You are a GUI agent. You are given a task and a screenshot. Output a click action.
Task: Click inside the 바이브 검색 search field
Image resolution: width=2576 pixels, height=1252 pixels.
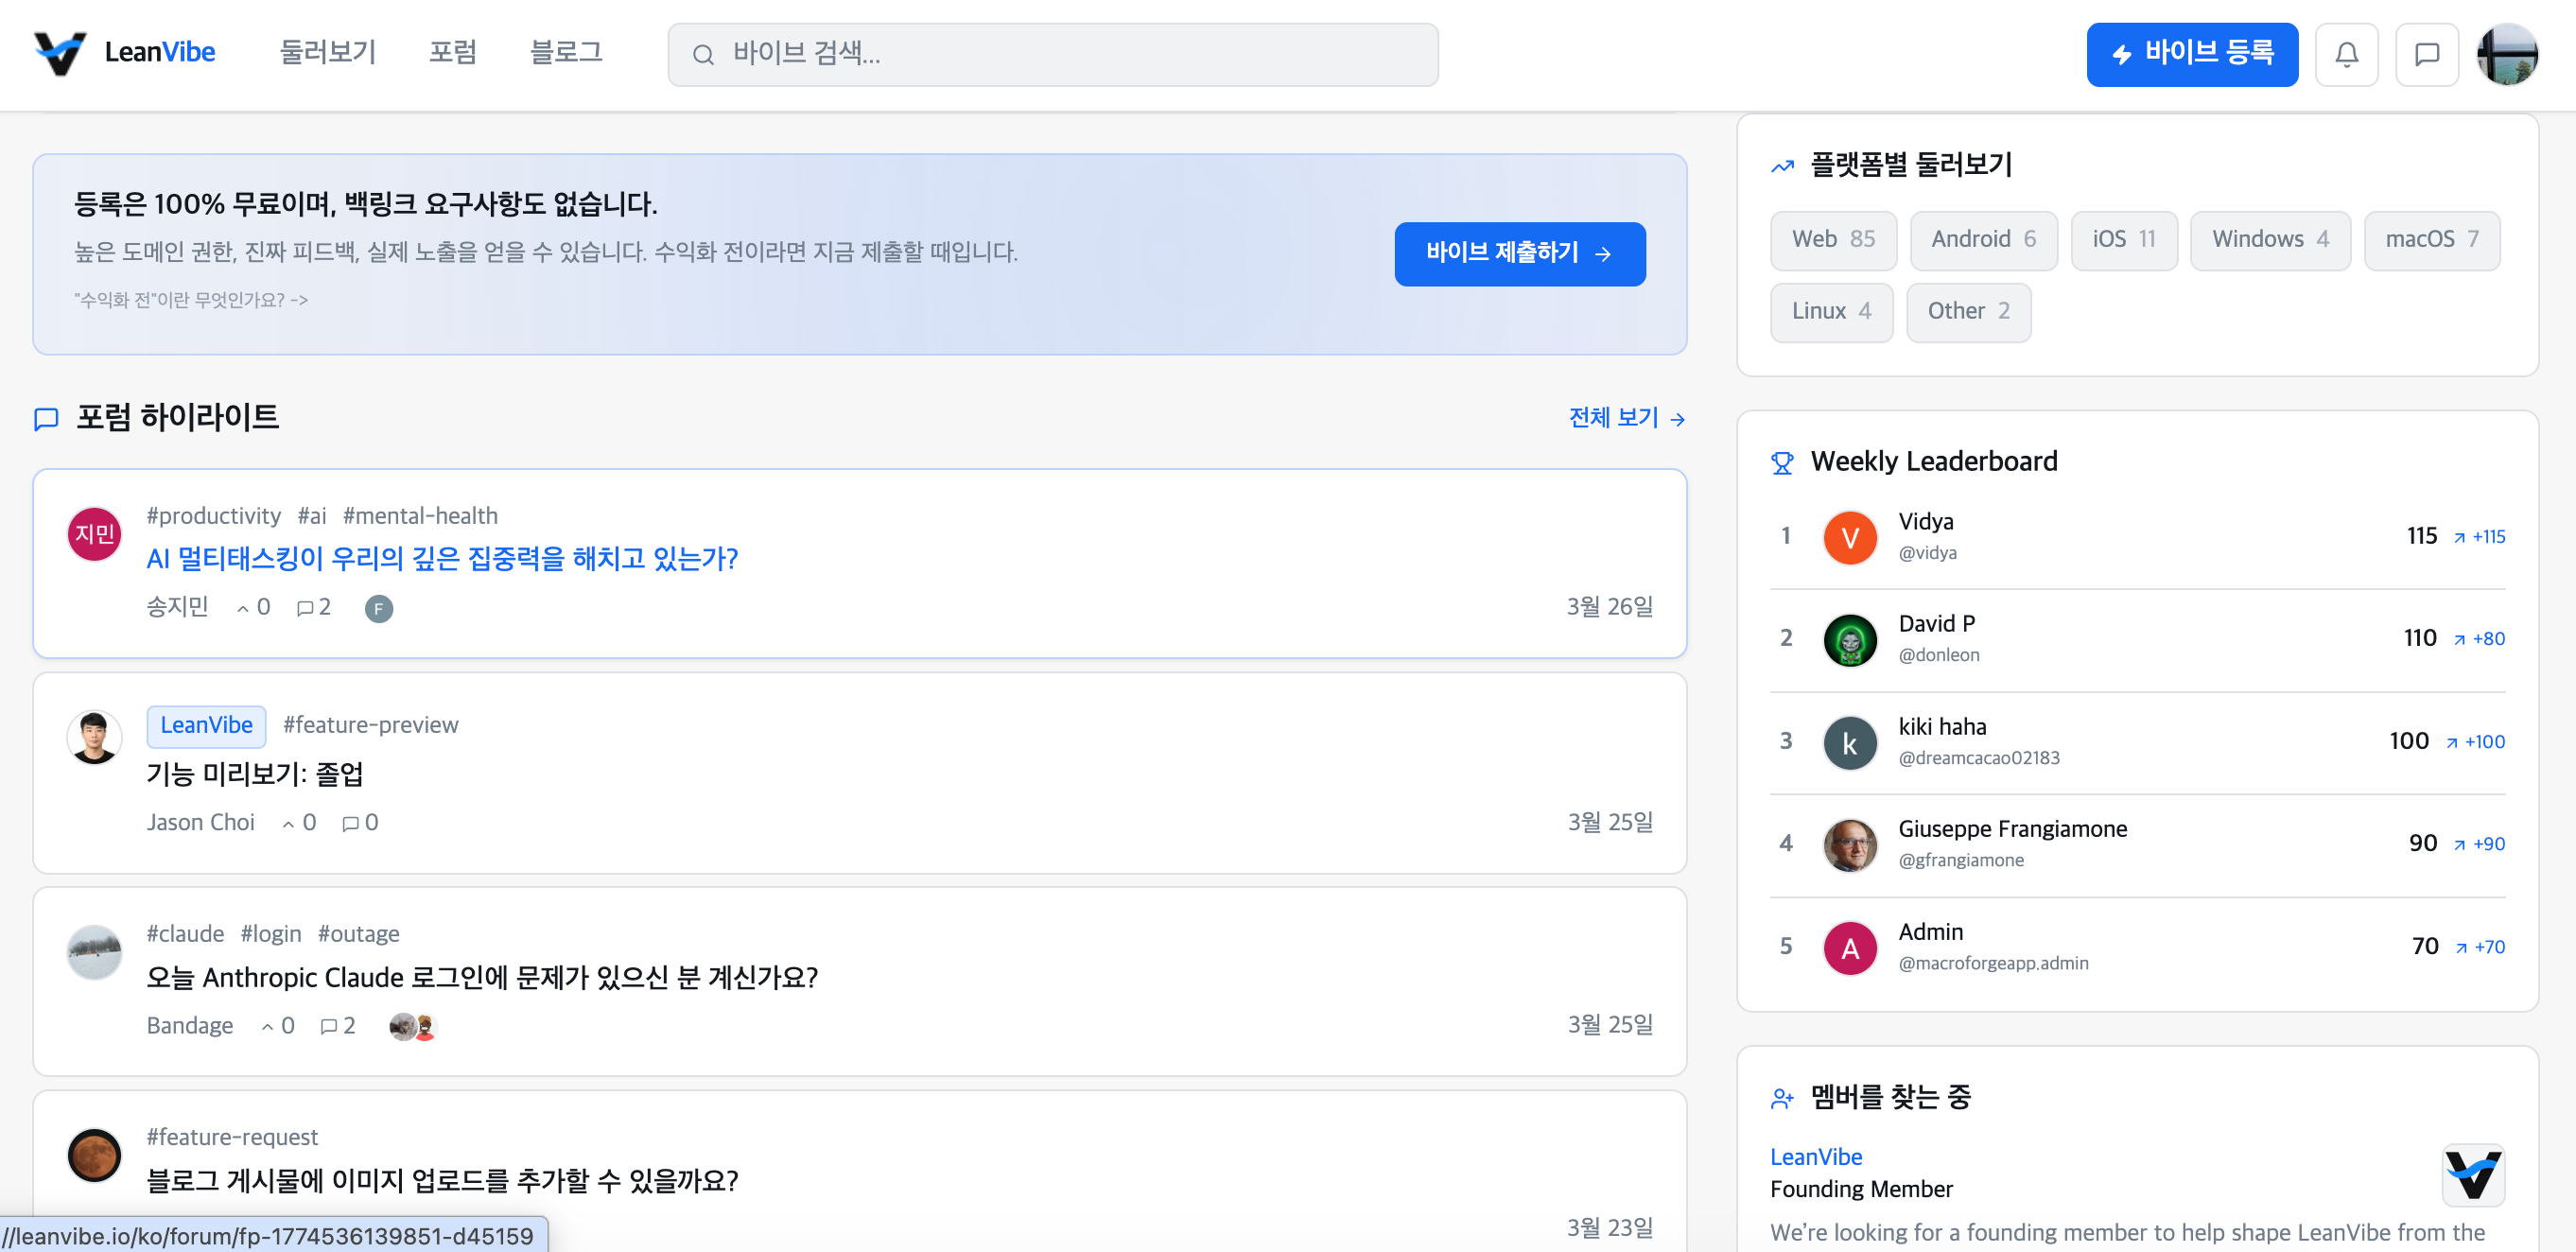pos(1050,54)
